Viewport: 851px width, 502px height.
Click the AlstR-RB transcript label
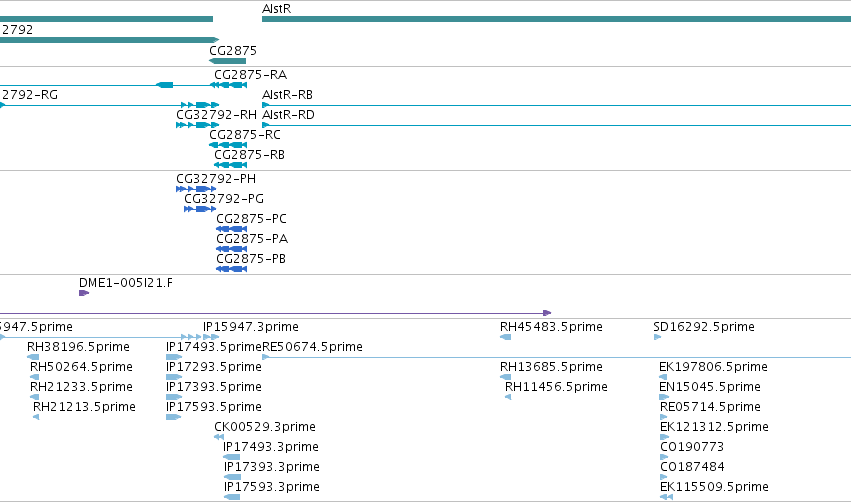click(287, 94)
